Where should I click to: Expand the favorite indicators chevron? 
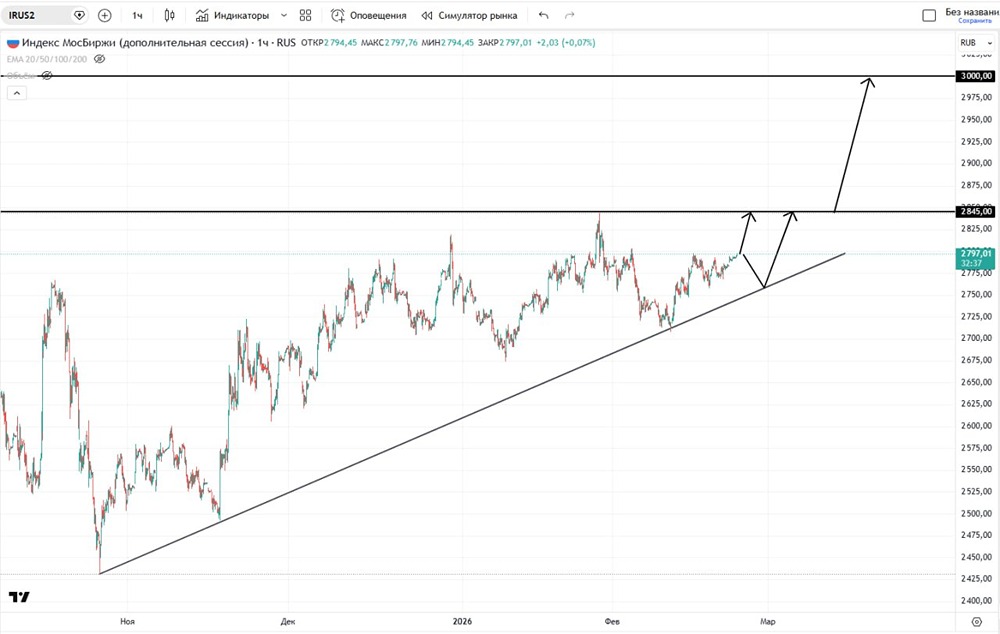pos(284,15)
